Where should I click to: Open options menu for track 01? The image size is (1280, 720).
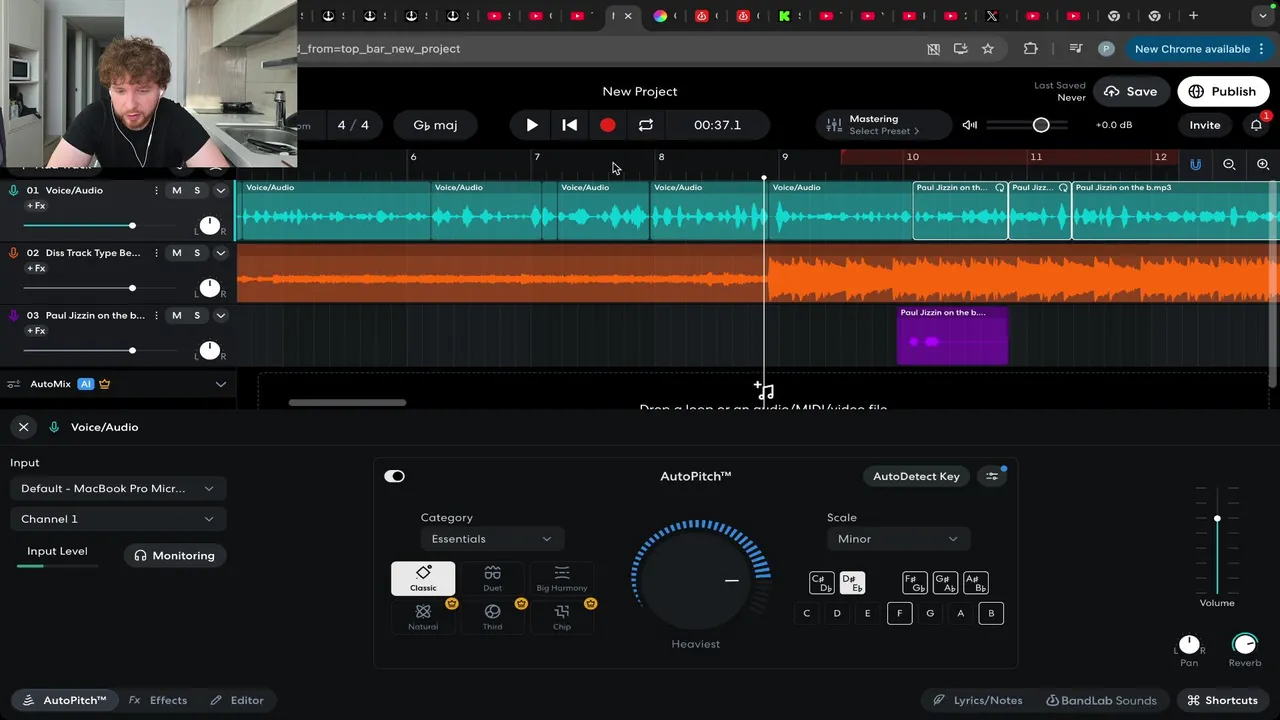(x=156, y=190)
